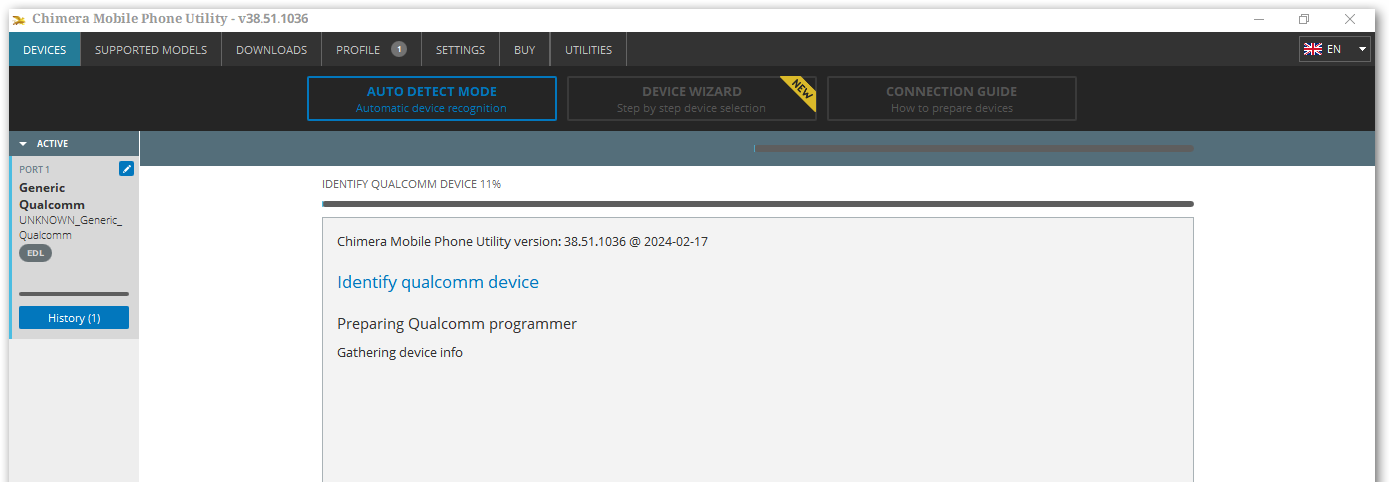
Task: Switch to Supported Models tab
Action: (x=151, y=50)
